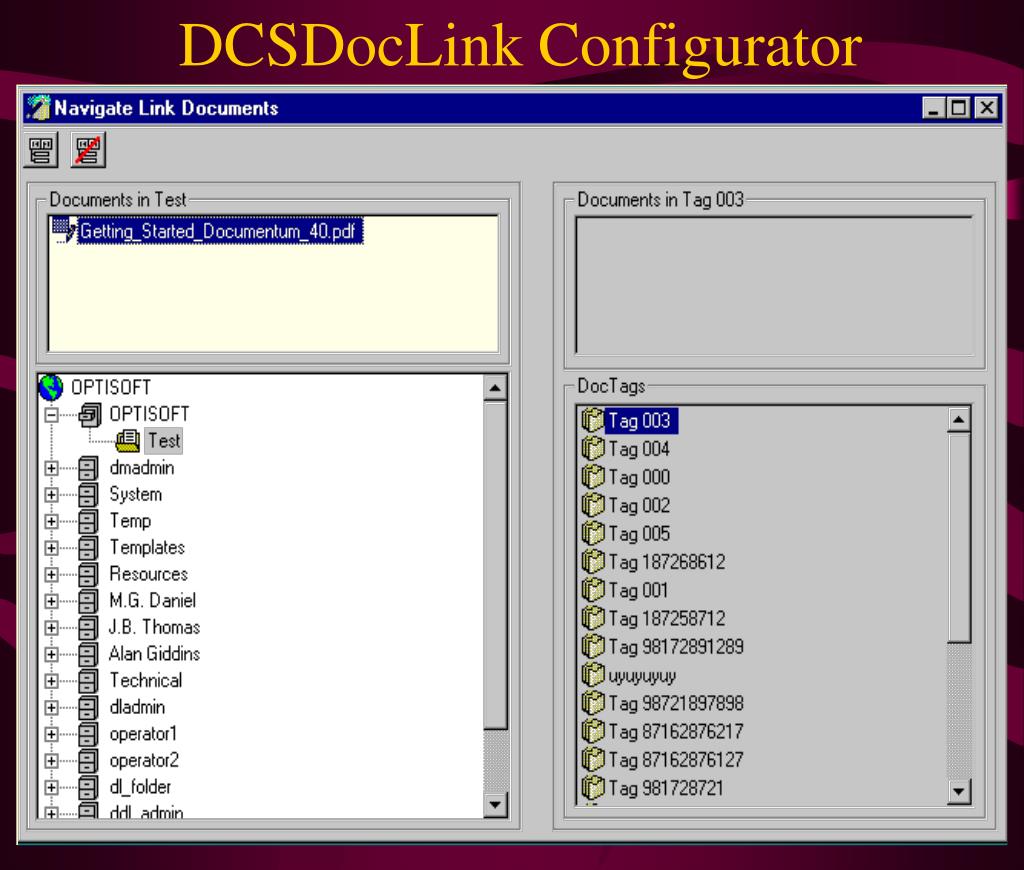Expand the Templates cabinet
Image resolution: width=1024 pixels, height=870 pixels.
click(x=52, y=548)
